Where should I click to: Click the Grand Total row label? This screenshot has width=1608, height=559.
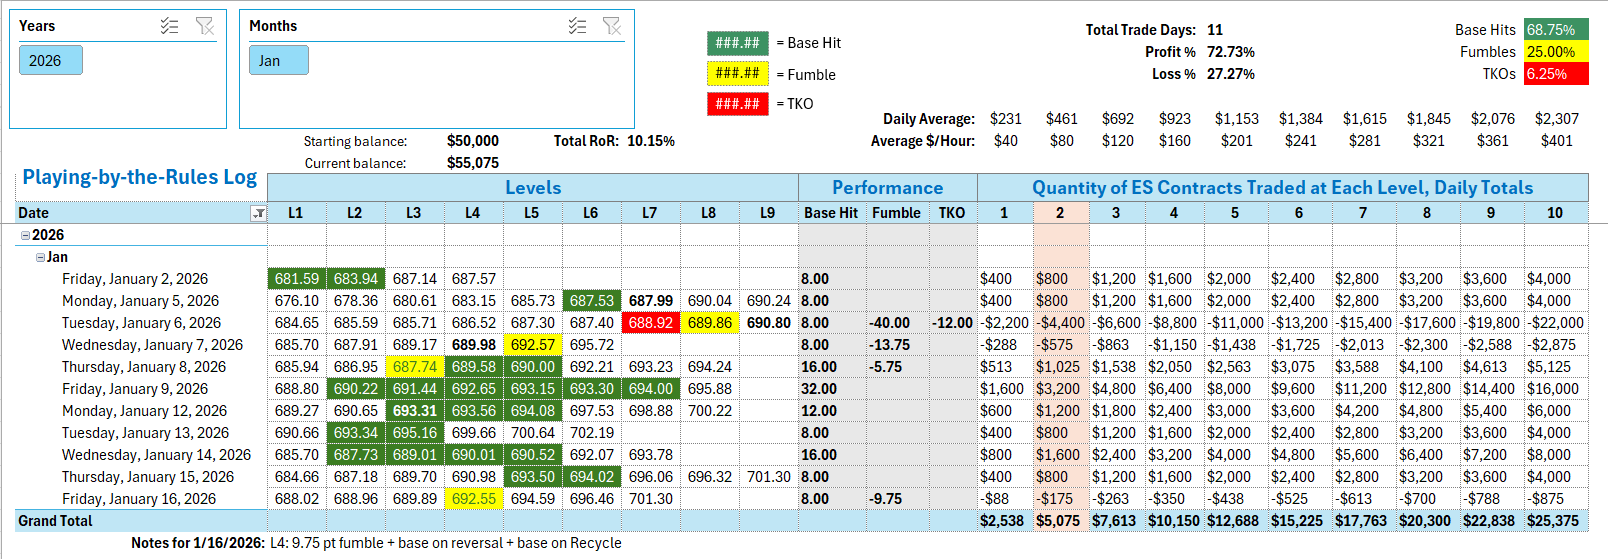pyautogui.click(x=55, y=521)
